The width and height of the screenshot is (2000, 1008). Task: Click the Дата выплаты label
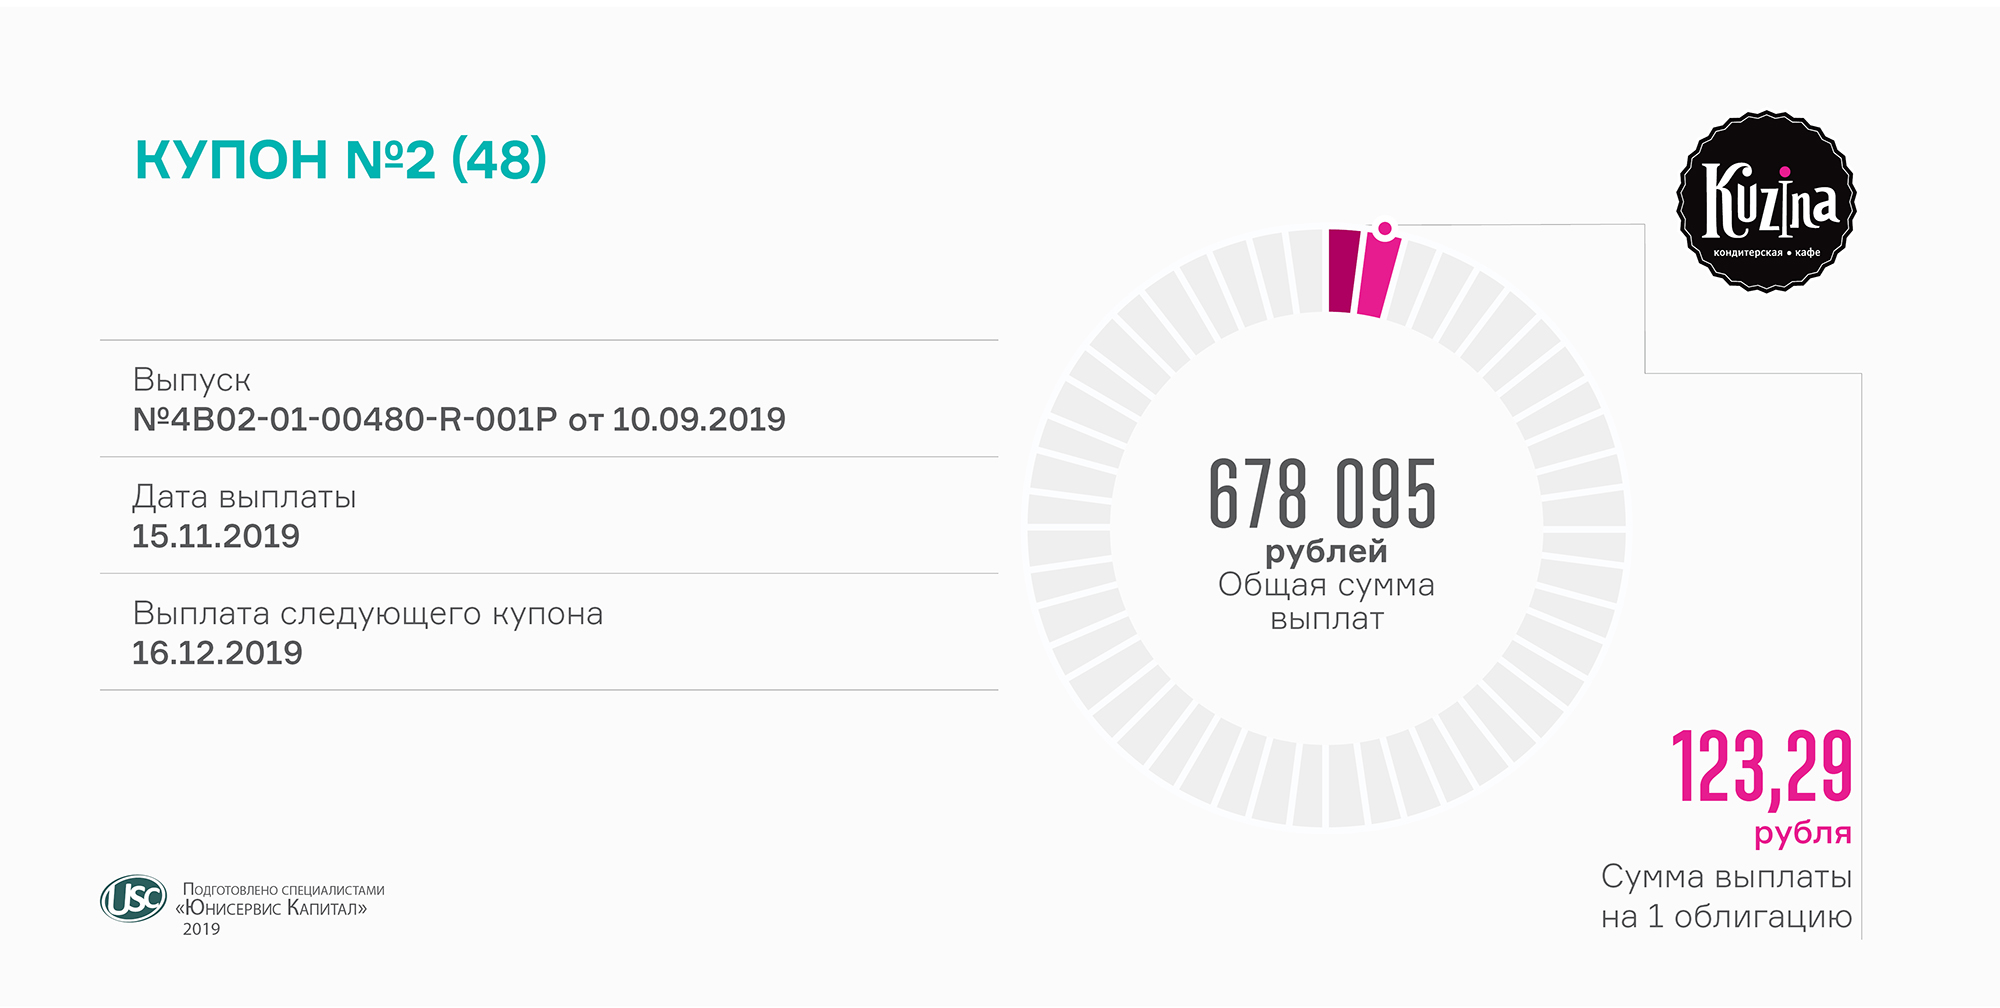244,497
